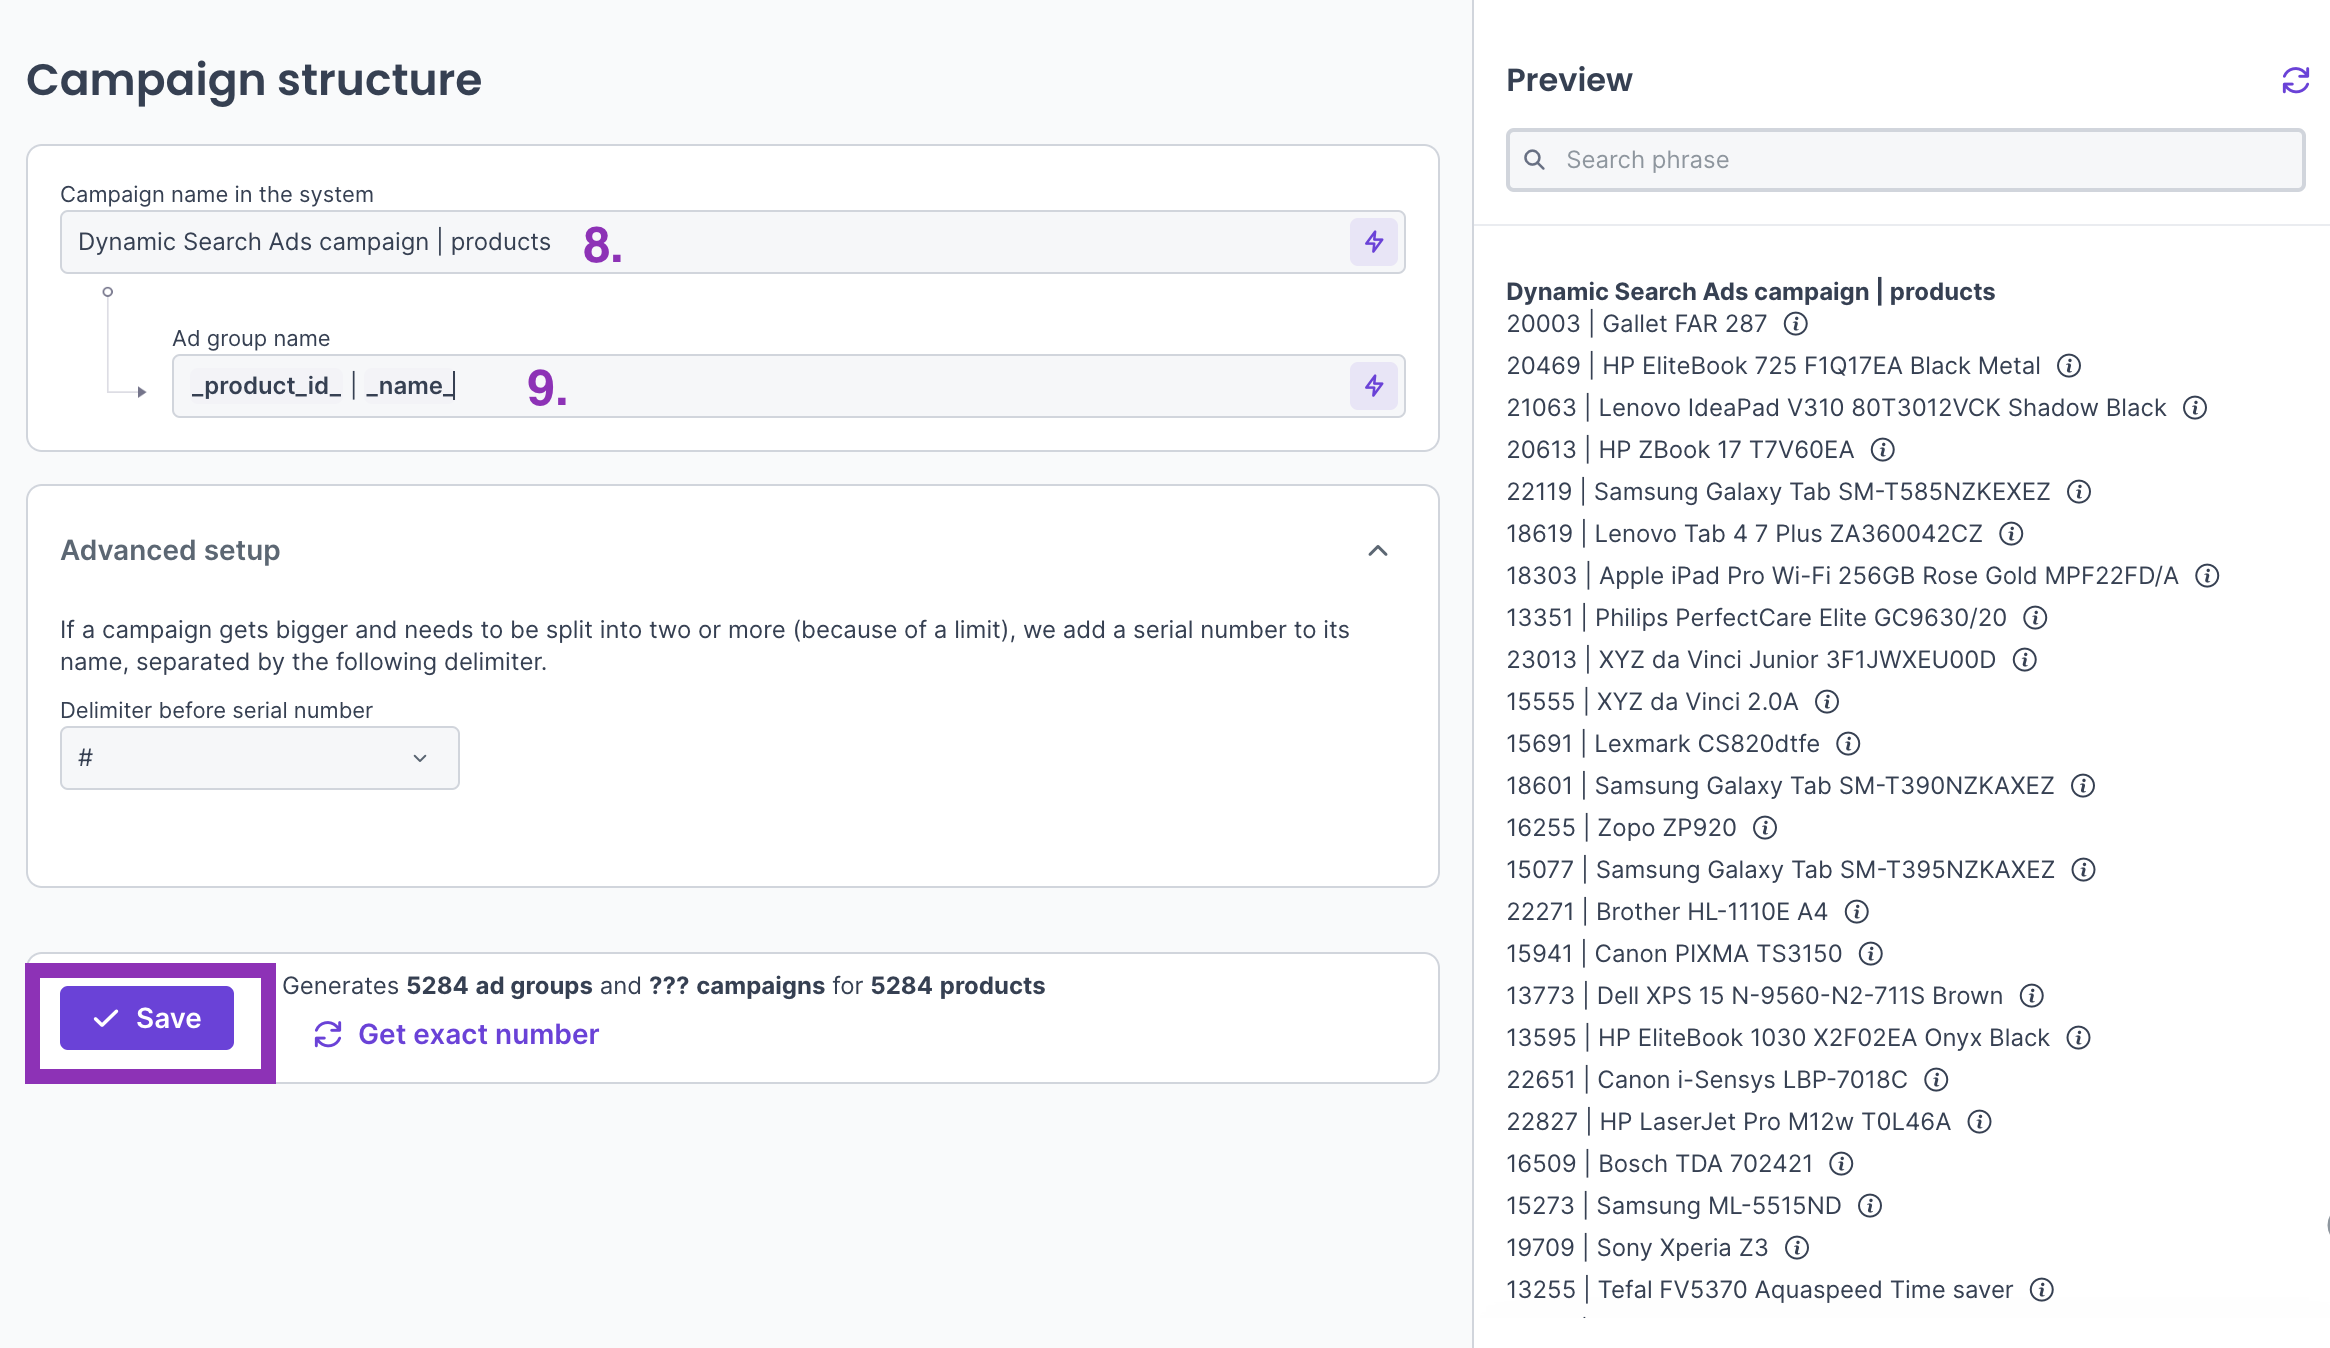Show info for Lexmark CS820dtfe
This screenshot has width=2330, height=1348.
[x=1848, y=744]
